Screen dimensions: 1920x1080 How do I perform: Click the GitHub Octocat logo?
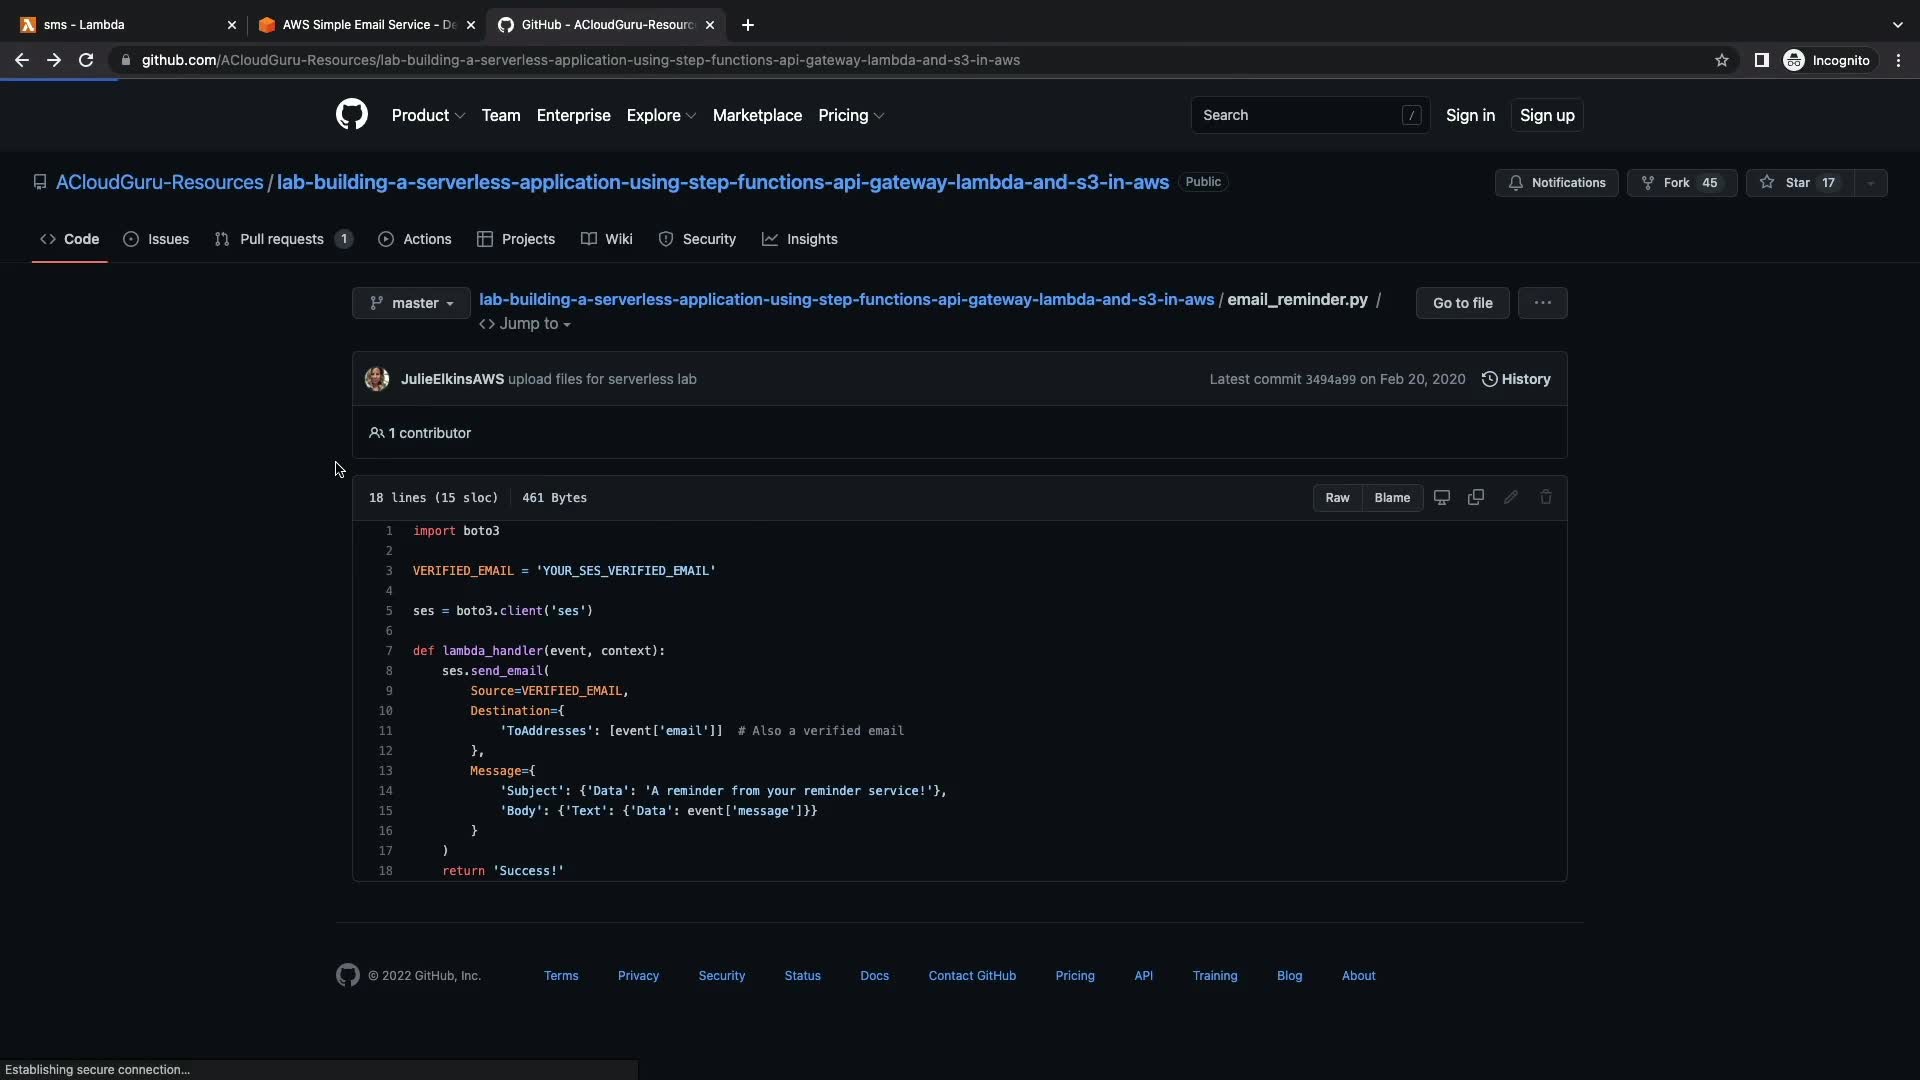pyautogui.click(x=351, y=115)
